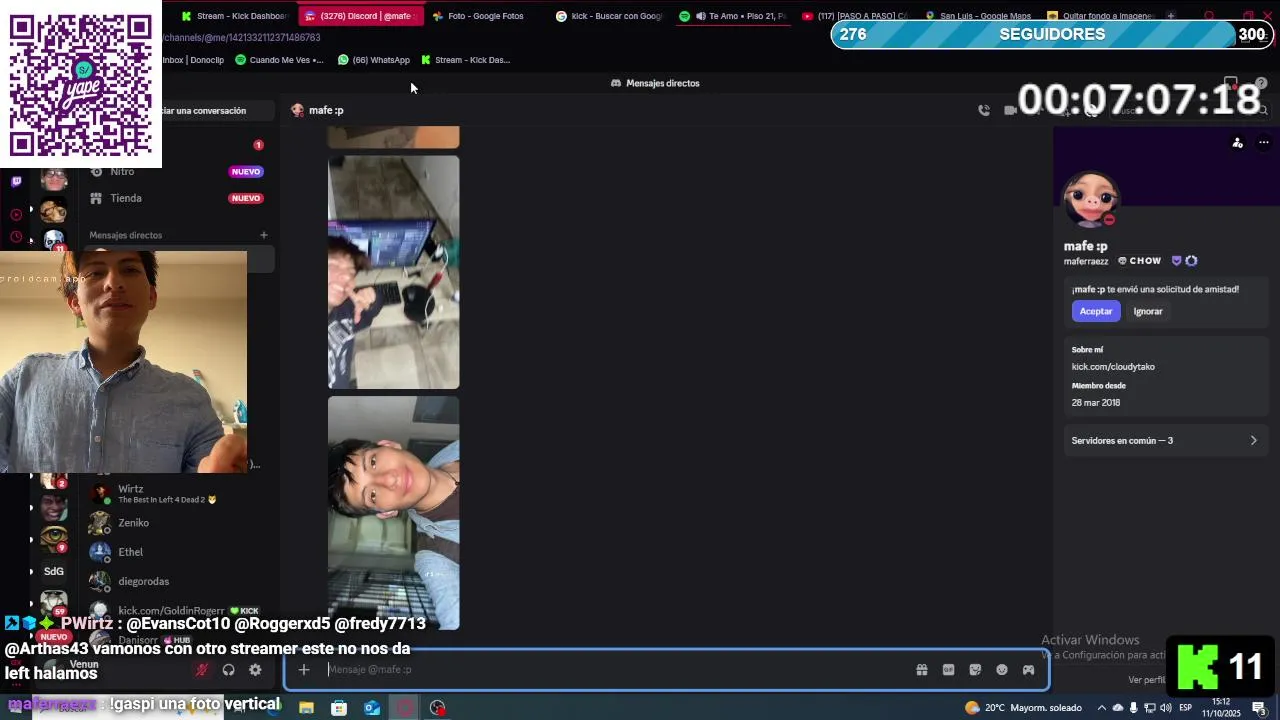This screenshot has height=720, width=1280.
Task: Open the Mensajes directos header title
Action: (655, 83)
